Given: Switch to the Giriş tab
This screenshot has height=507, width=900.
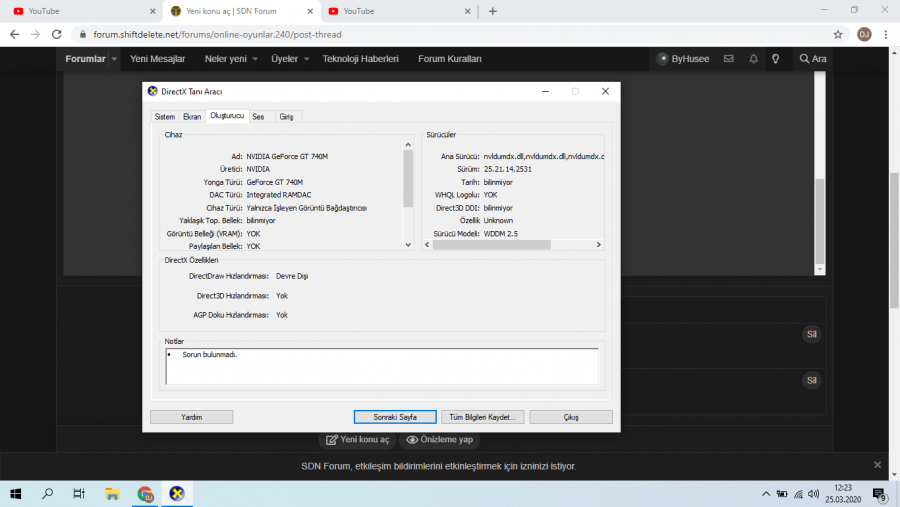Looking at the screenshot, I should click(286, 117).
